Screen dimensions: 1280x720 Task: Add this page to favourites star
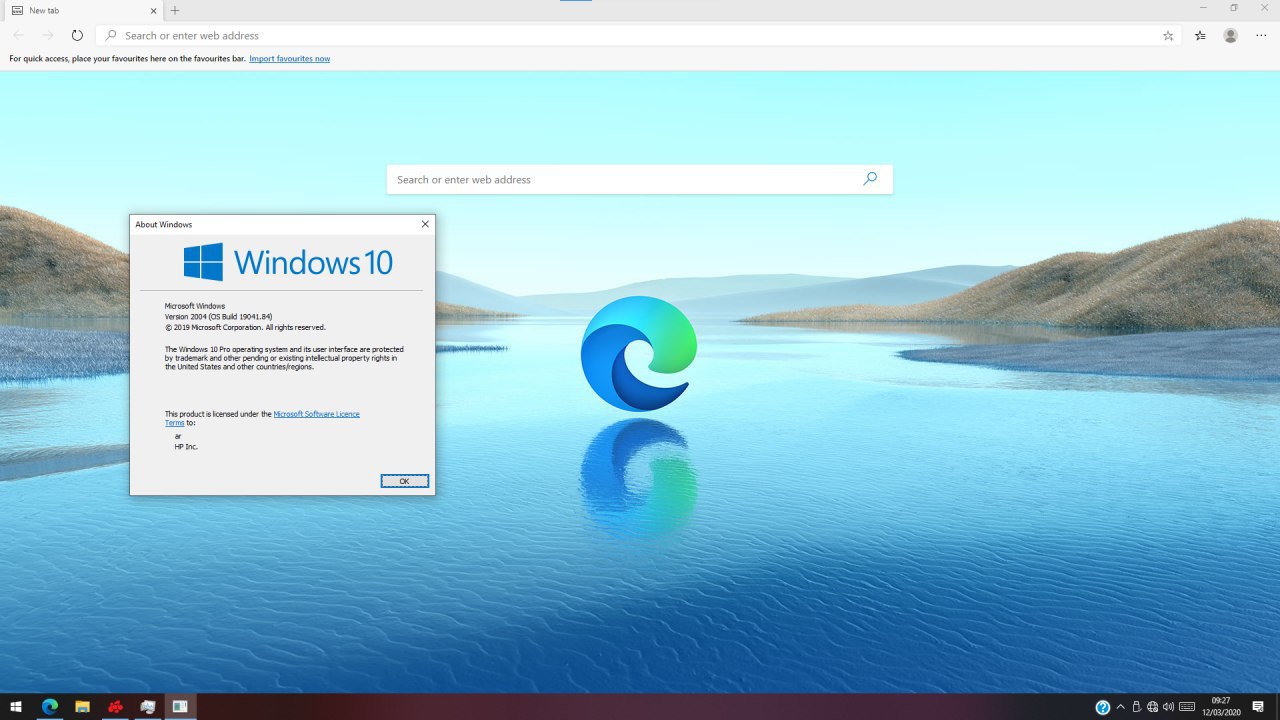coord(1168,35)
